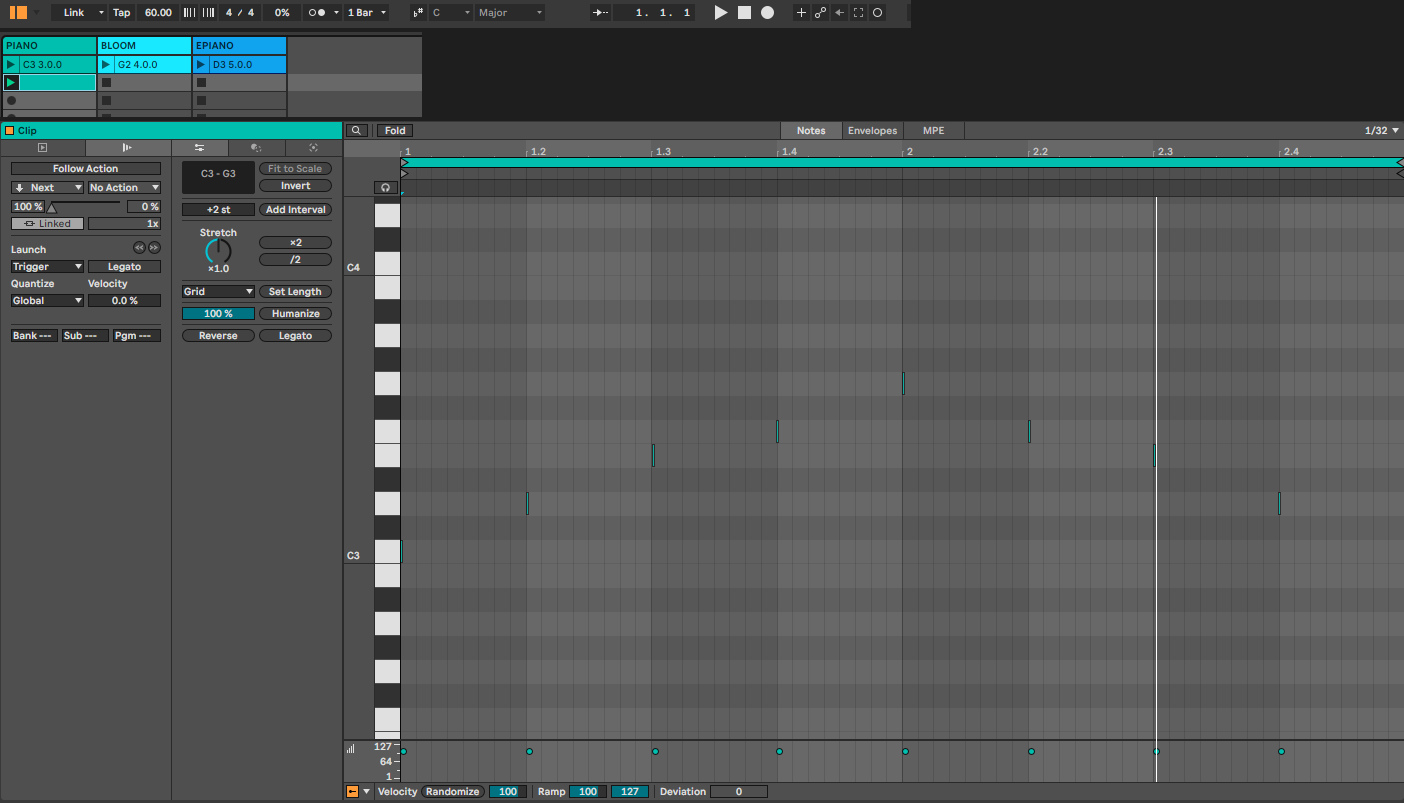Toggle the headphone MIDI preview icon
Image resolution: width=1404 pixels, height=803 pixels.
385,187
